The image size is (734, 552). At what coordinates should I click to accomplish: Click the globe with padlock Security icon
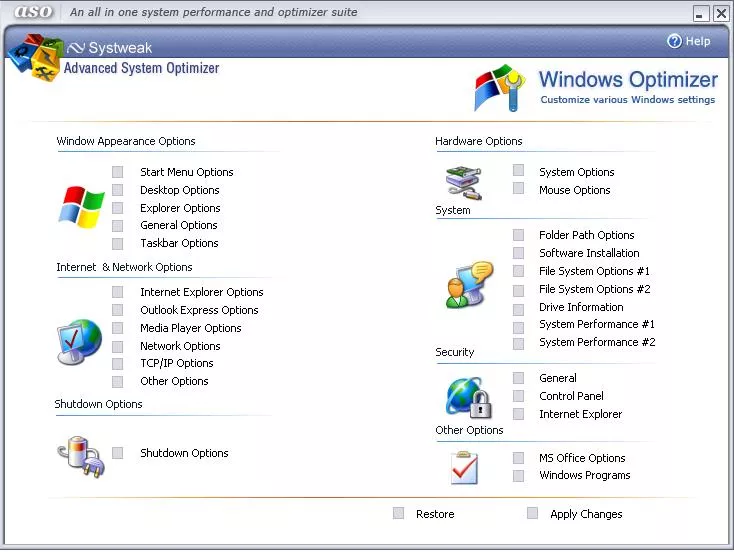469,397
